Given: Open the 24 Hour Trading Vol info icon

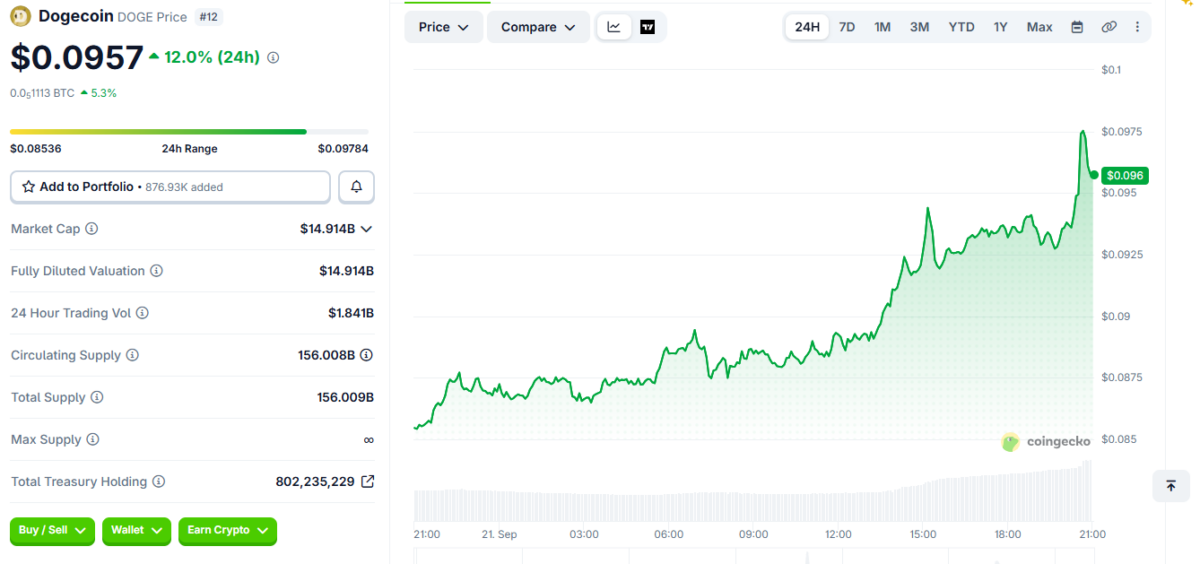Looking at the screenshot, I should pyautogui.click(x=142, y=313).
